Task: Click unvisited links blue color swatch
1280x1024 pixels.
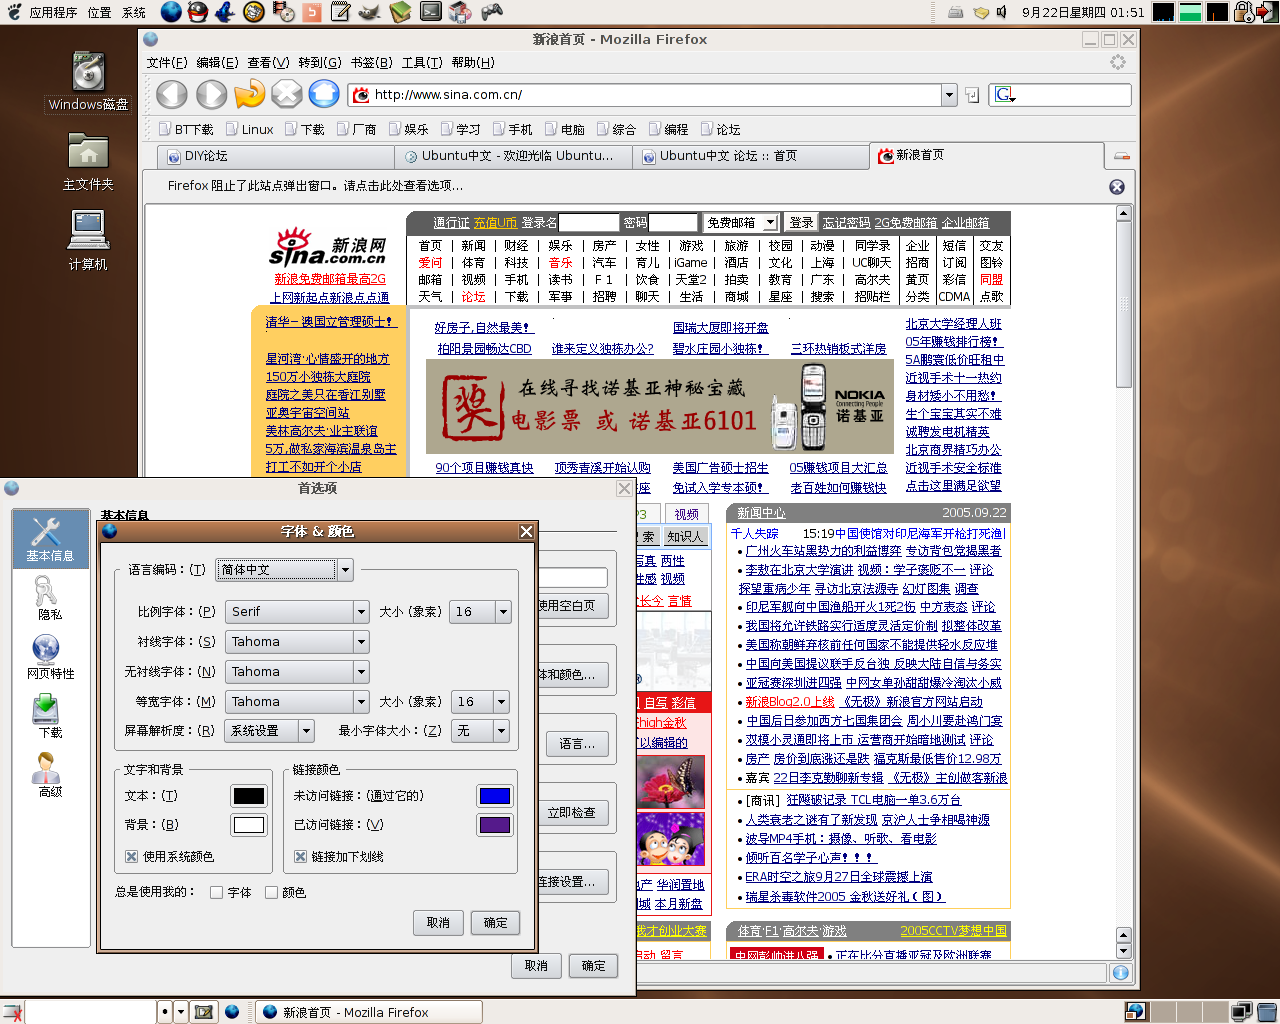Action: 495,796
